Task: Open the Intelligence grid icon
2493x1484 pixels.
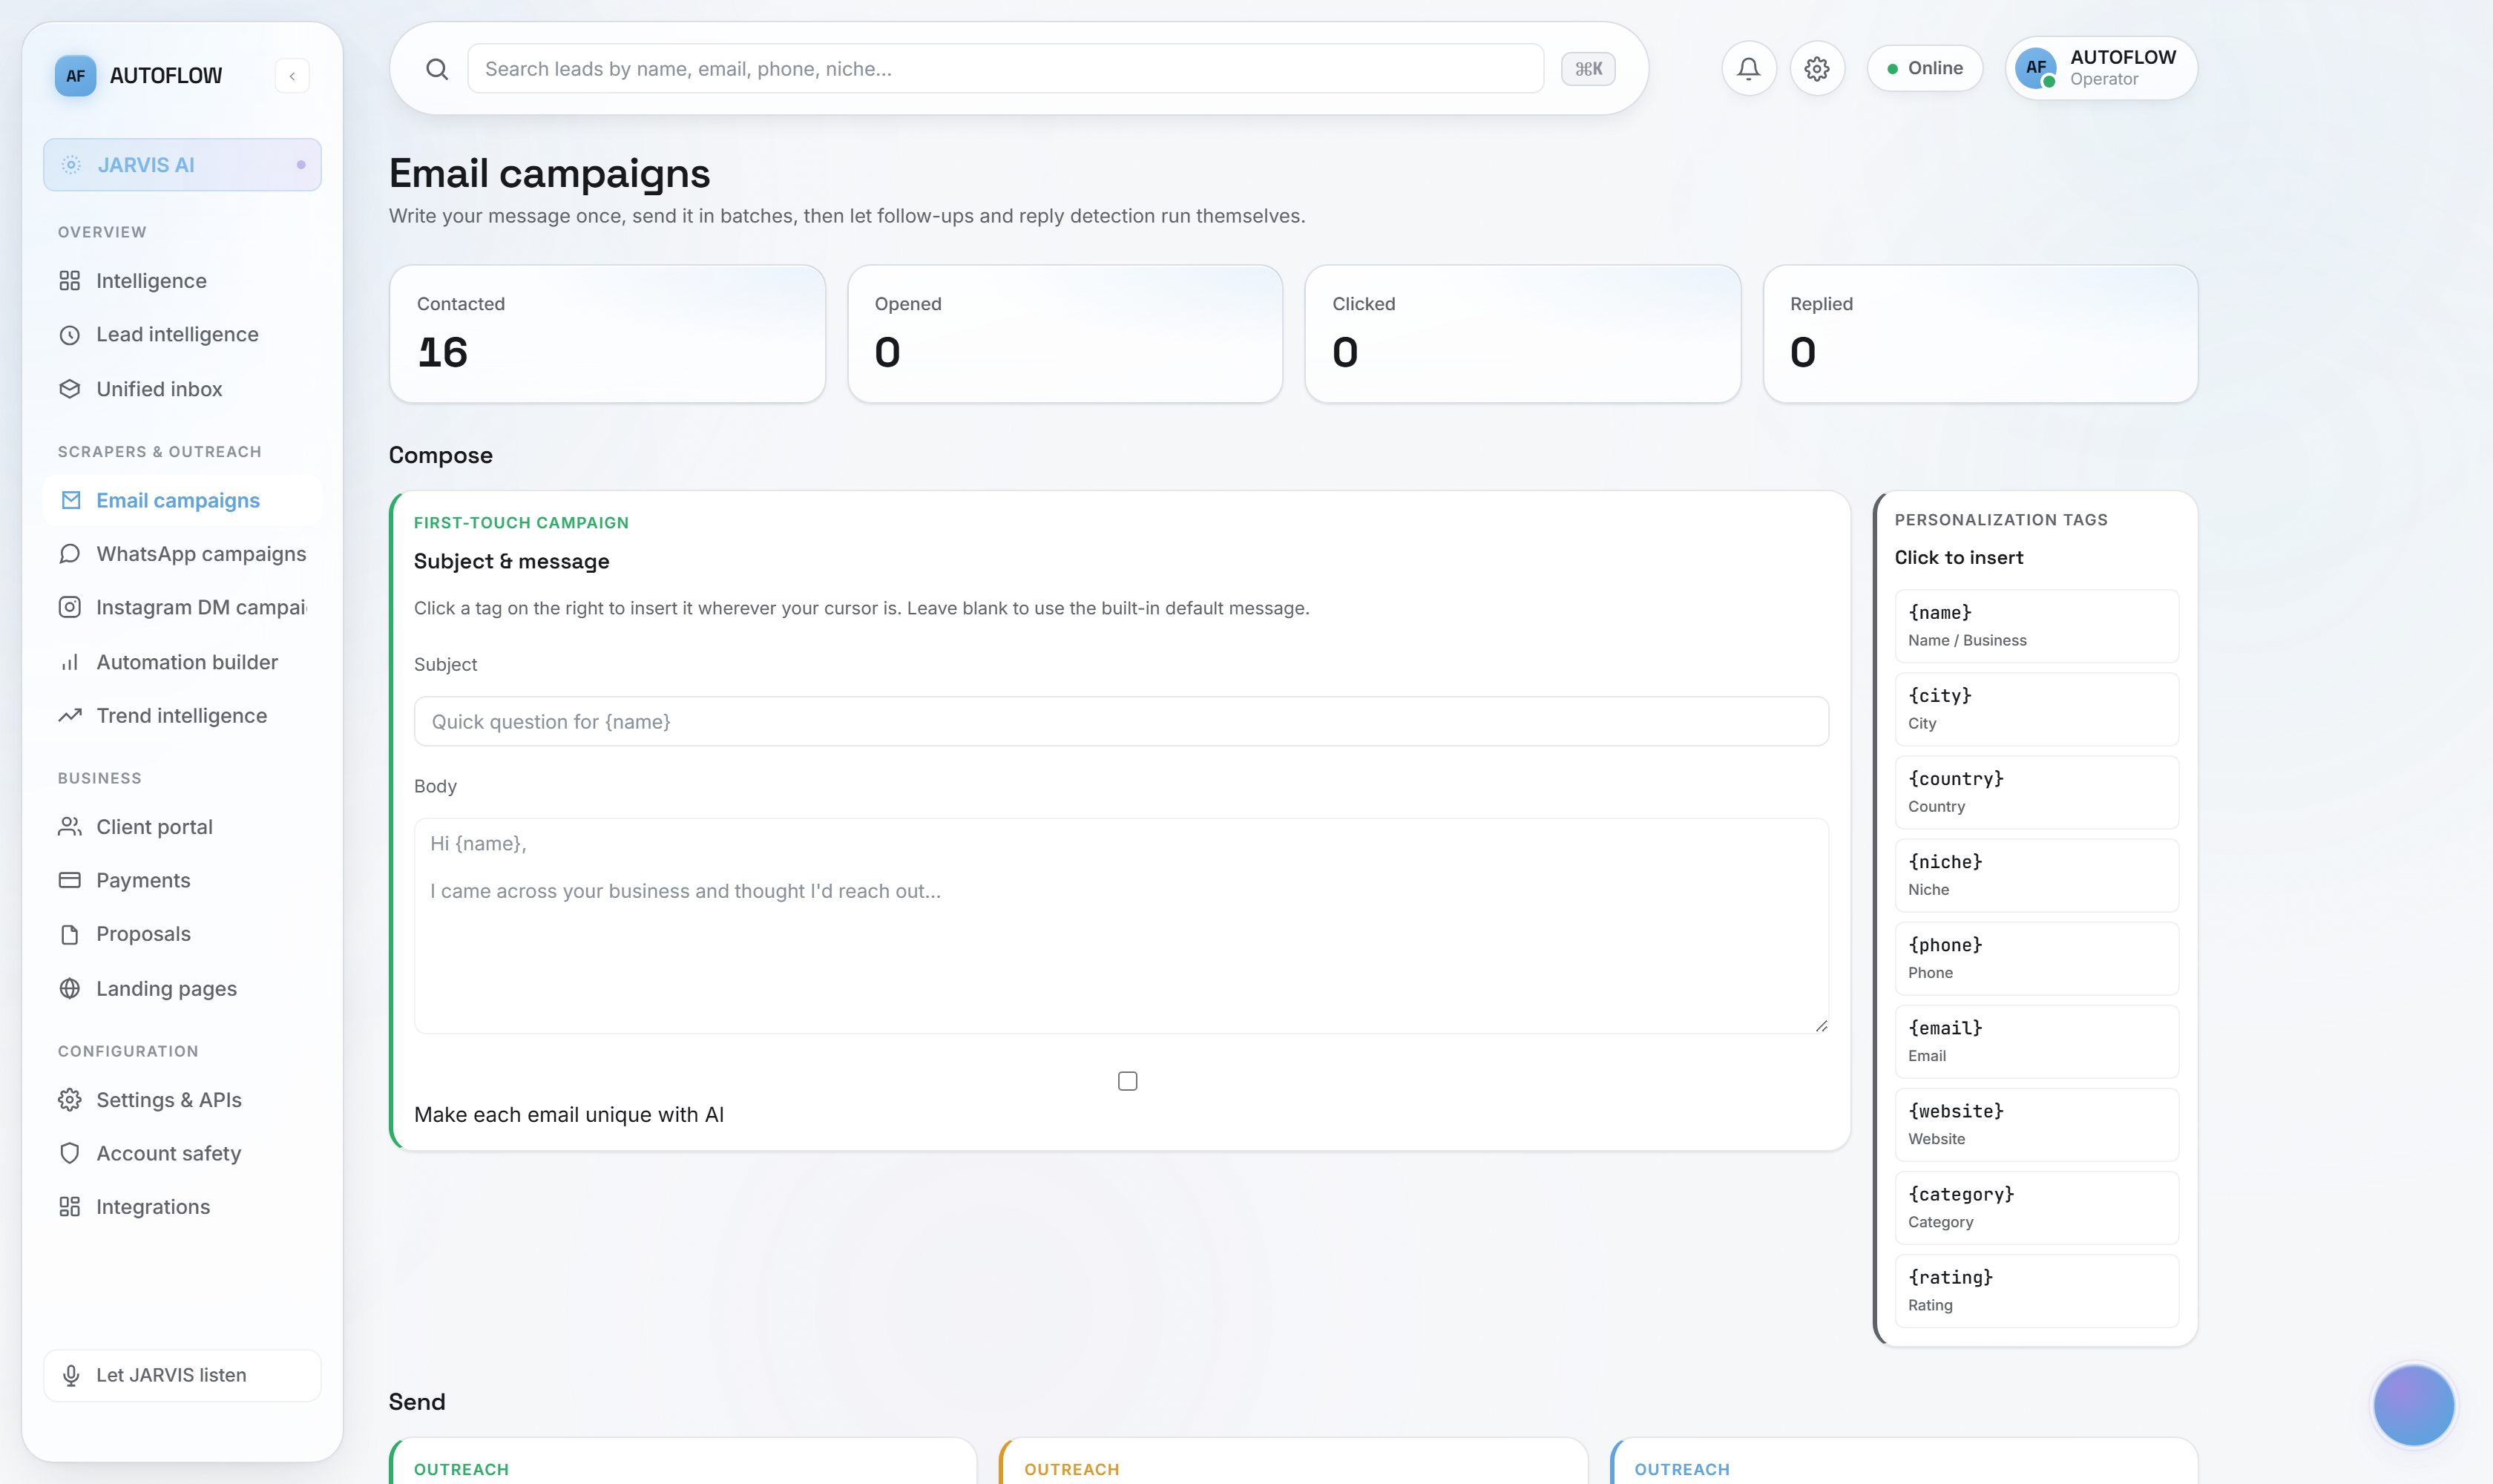Action: pyautogui.click(x=69, y=281)
